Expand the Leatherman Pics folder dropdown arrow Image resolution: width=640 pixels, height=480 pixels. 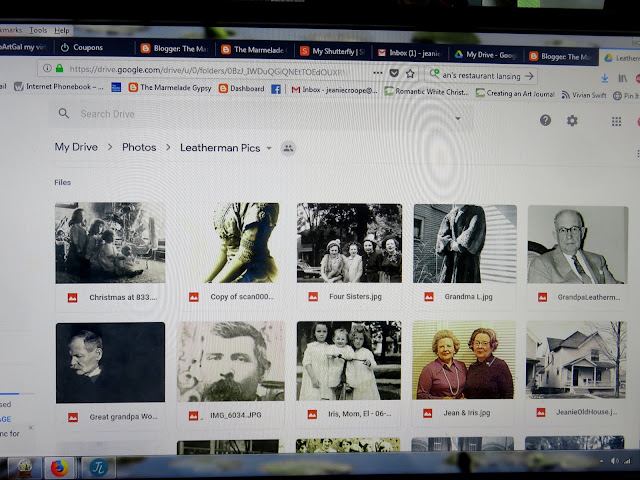269,148
